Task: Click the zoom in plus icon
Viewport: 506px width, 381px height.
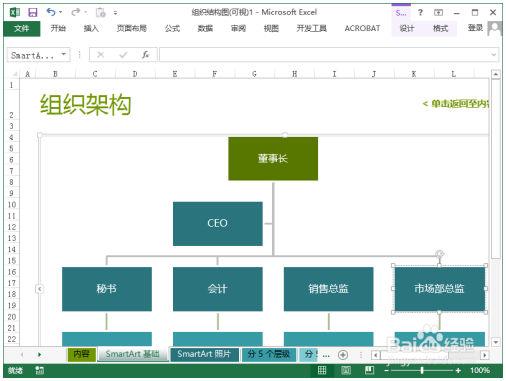Action: point(458,370)
